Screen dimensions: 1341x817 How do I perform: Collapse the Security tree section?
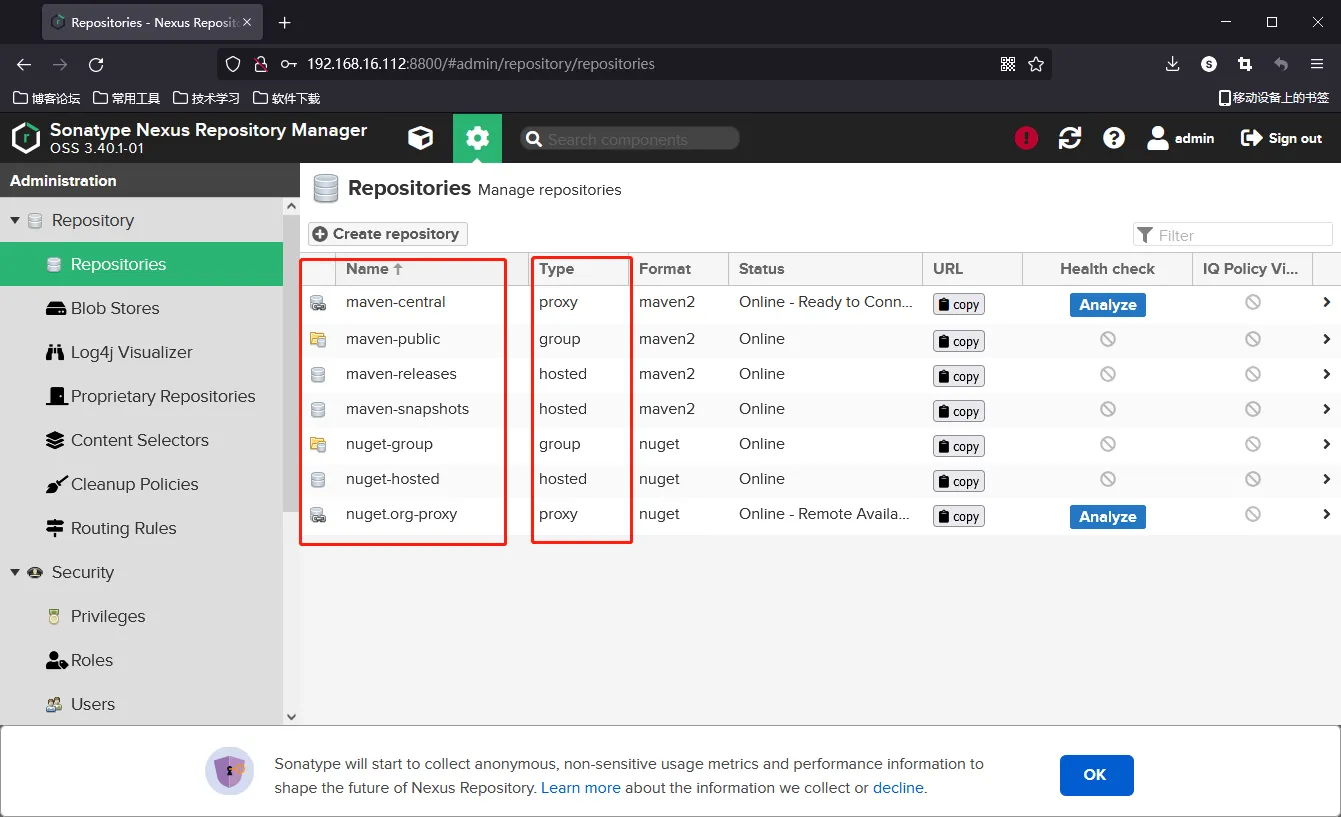click(15, 572)
